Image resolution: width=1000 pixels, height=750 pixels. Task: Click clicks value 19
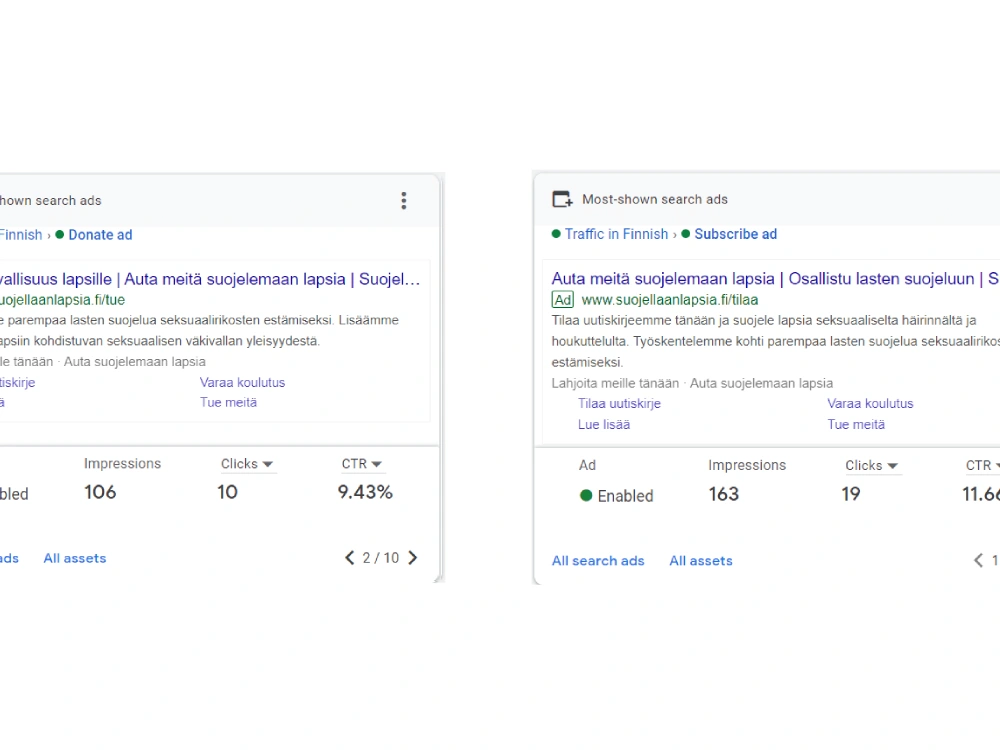point(851,494)
